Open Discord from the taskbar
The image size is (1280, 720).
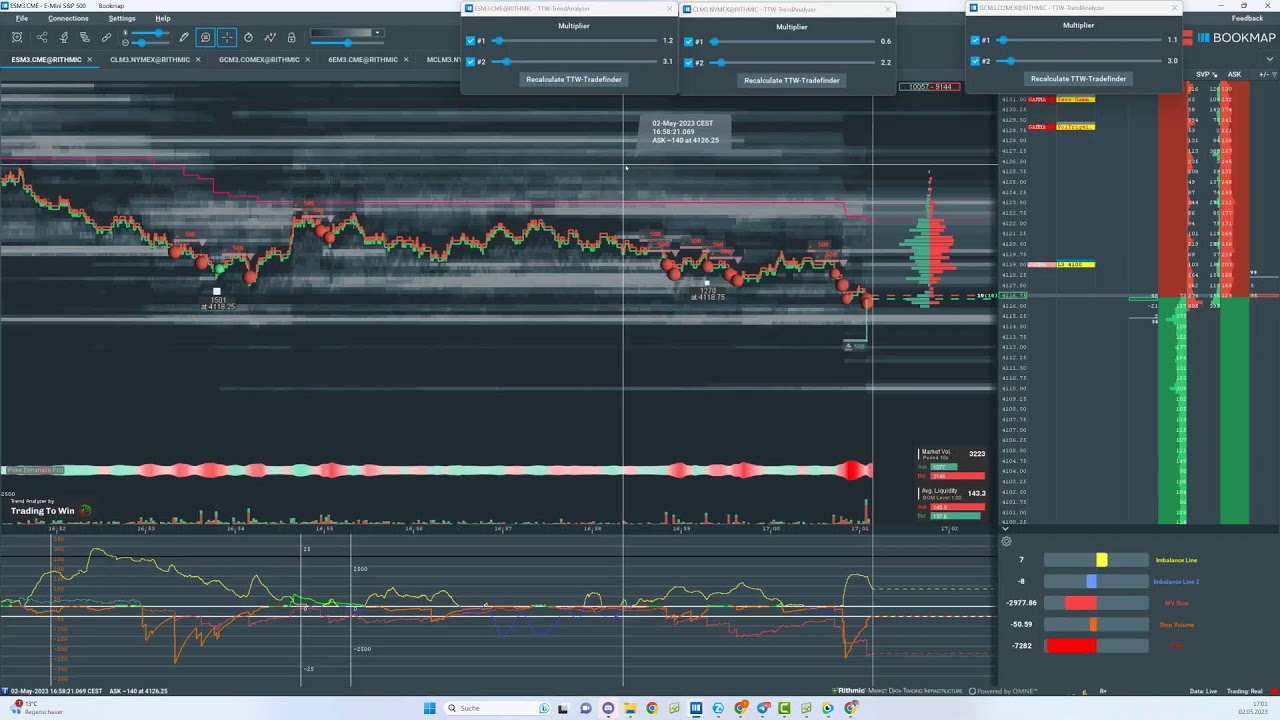(607, 708)
